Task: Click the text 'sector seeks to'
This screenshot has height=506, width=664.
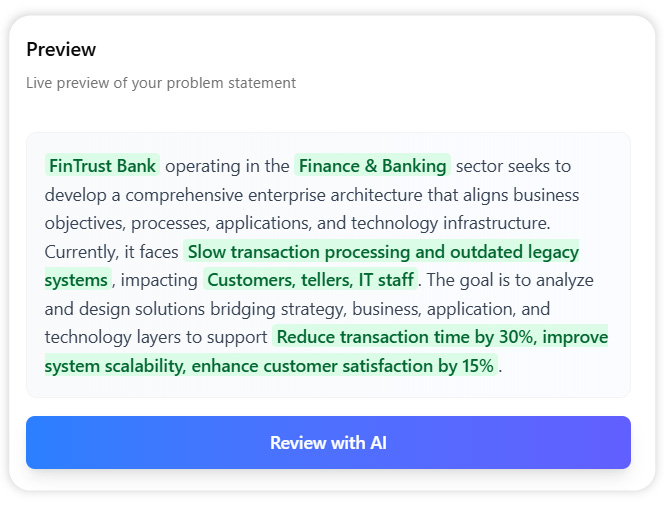Action: click(513, 165)
